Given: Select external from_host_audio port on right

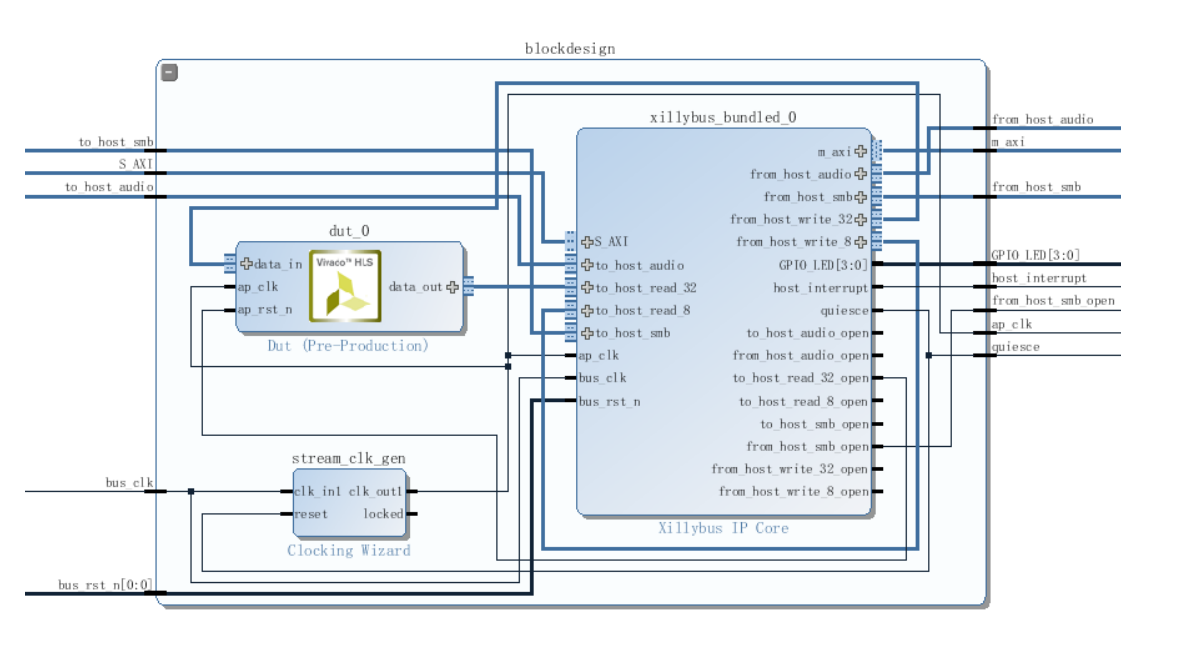Looking at the screenshot, I should [1043, 120].
